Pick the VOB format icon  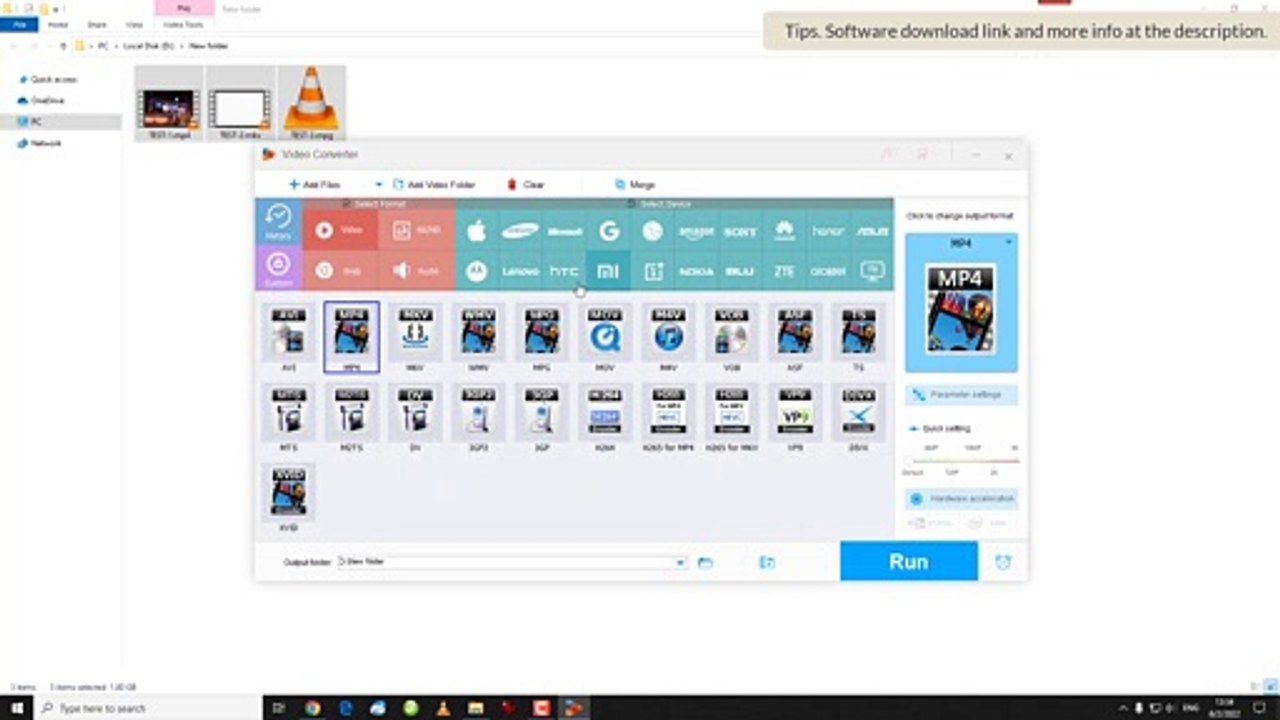[x=731, y=332]
